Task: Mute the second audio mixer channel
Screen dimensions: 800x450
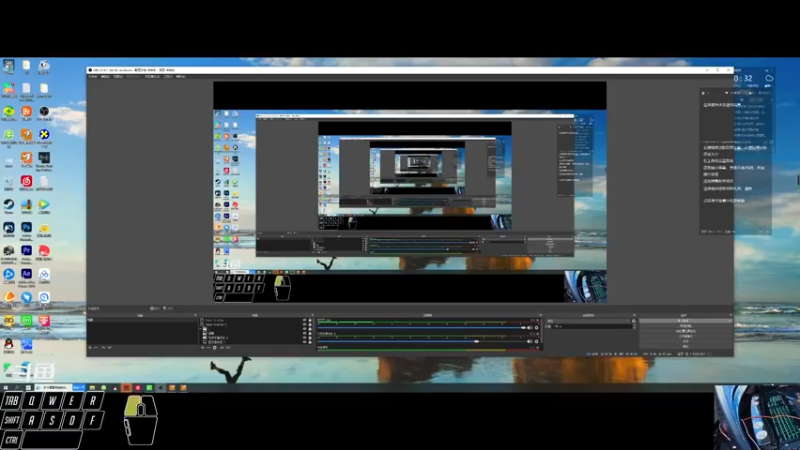Action: tap(530, 341)
